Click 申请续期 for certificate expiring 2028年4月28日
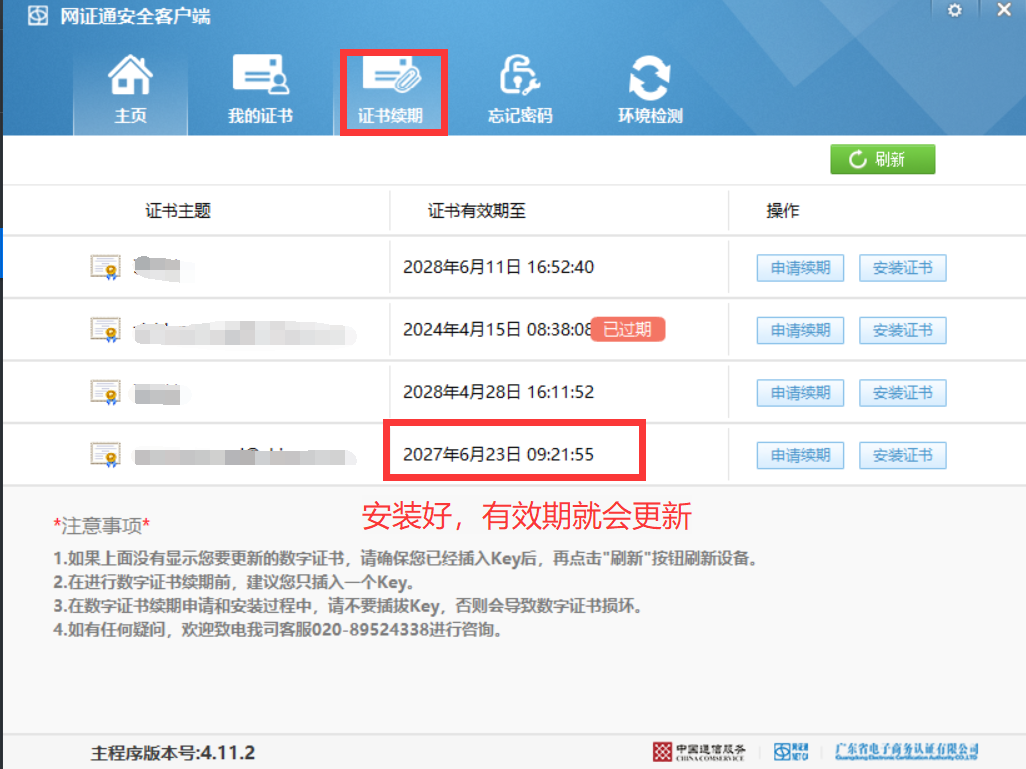Viewport: 1026px width, 769px height. [x=800, y=393]
